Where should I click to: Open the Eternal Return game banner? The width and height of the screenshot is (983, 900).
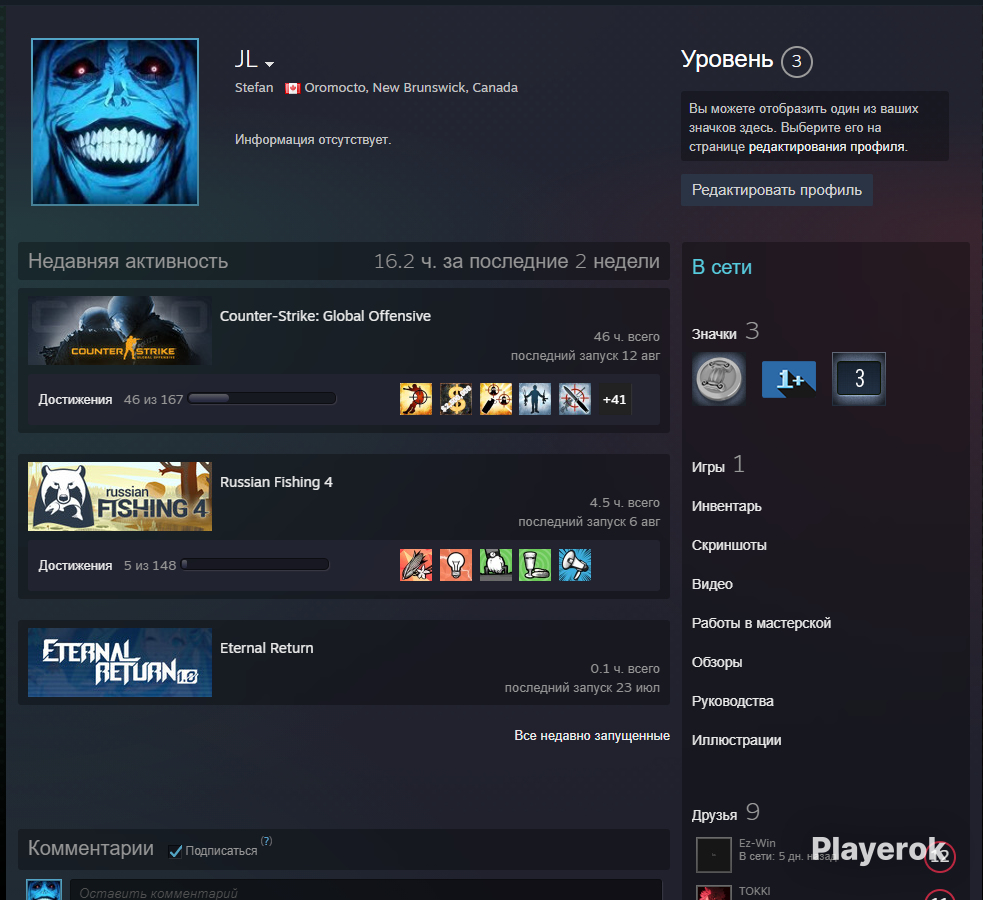[x=120, y=662]
